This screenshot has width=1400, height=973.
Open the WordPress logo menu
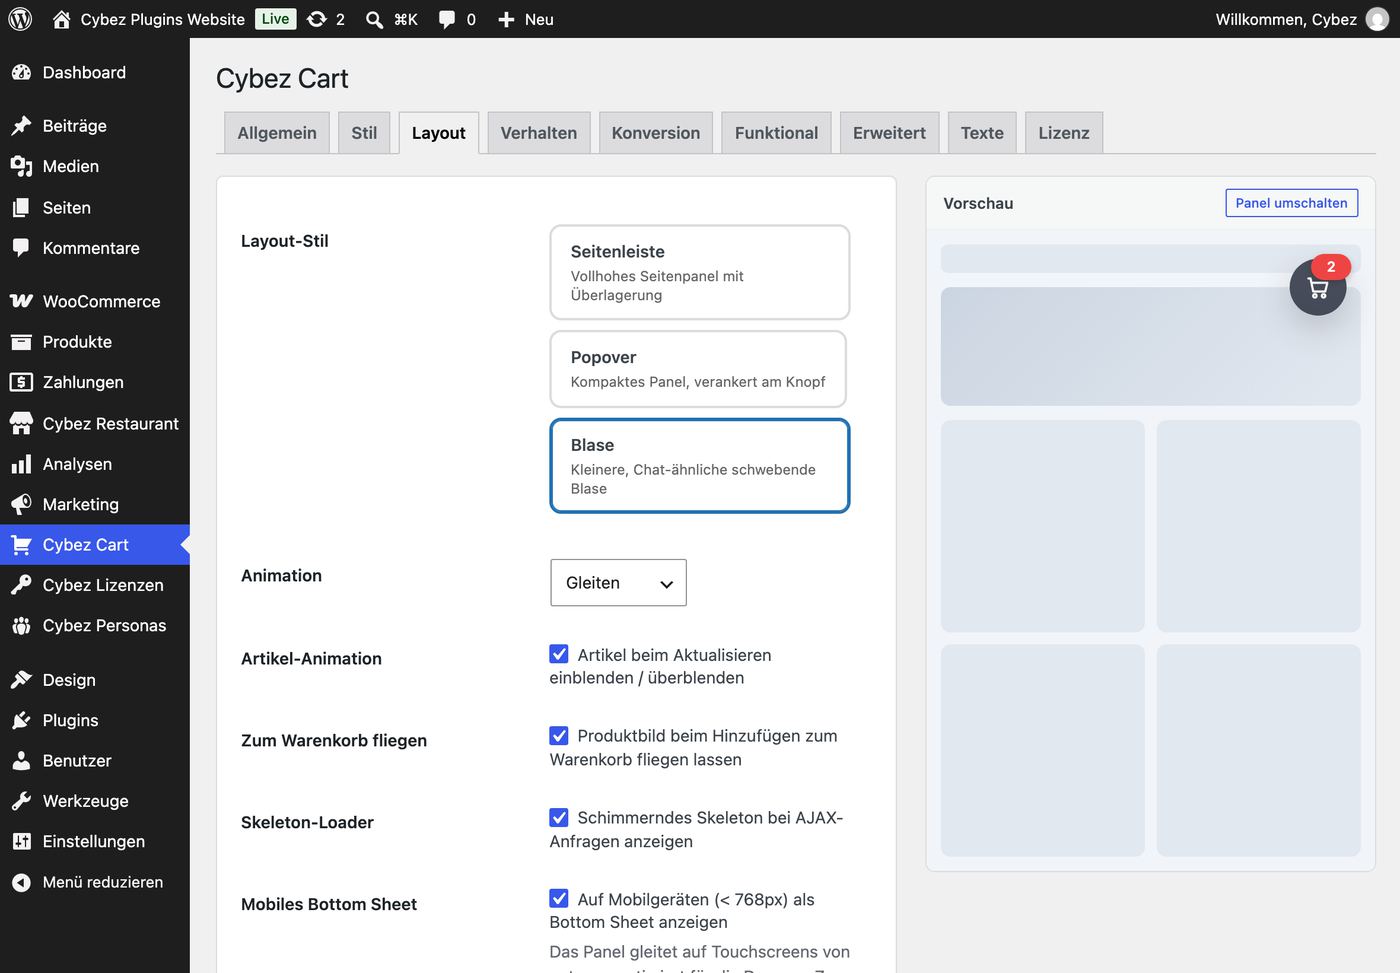pos(20,19)
